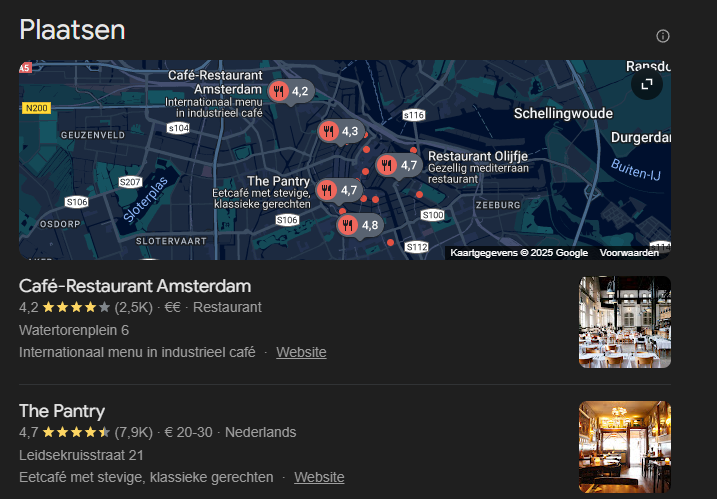Viewport: 717px width, 499px height.
Task: Select the 4,3 restaurant map pin
Action: 341,132
